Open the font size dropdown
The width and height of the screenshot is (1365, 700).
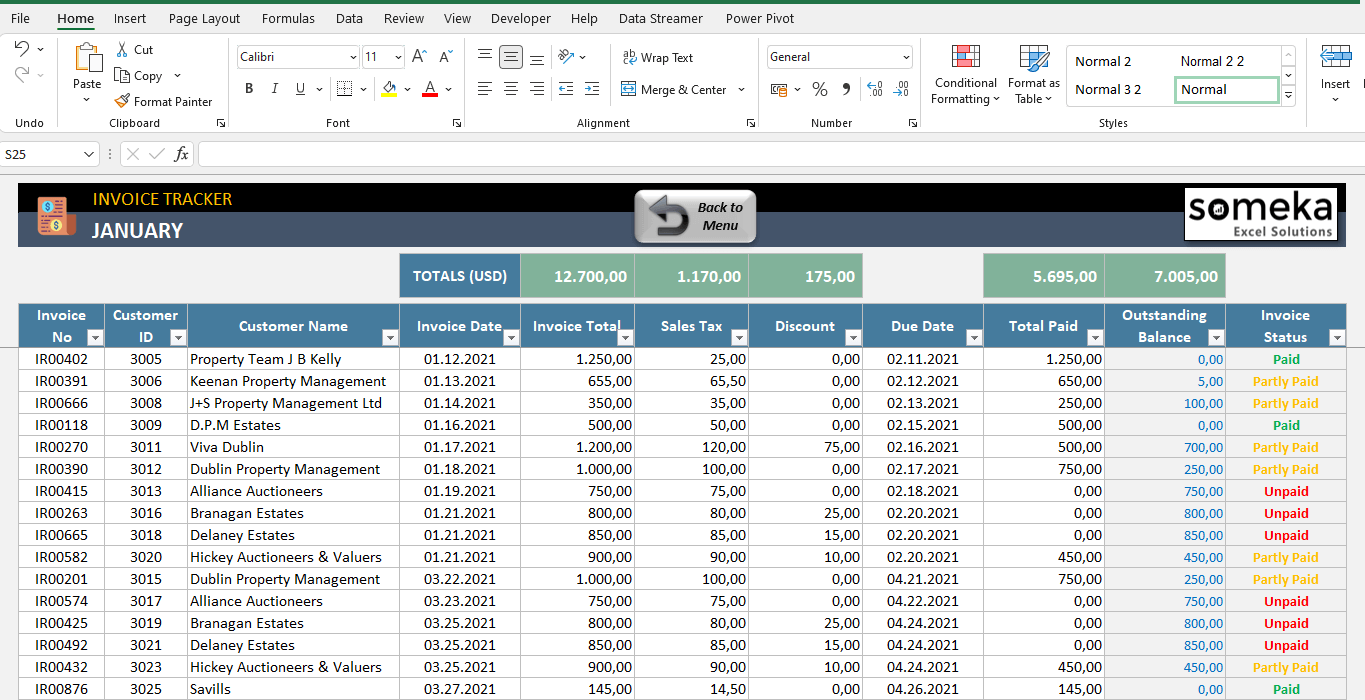coord(397,56)
